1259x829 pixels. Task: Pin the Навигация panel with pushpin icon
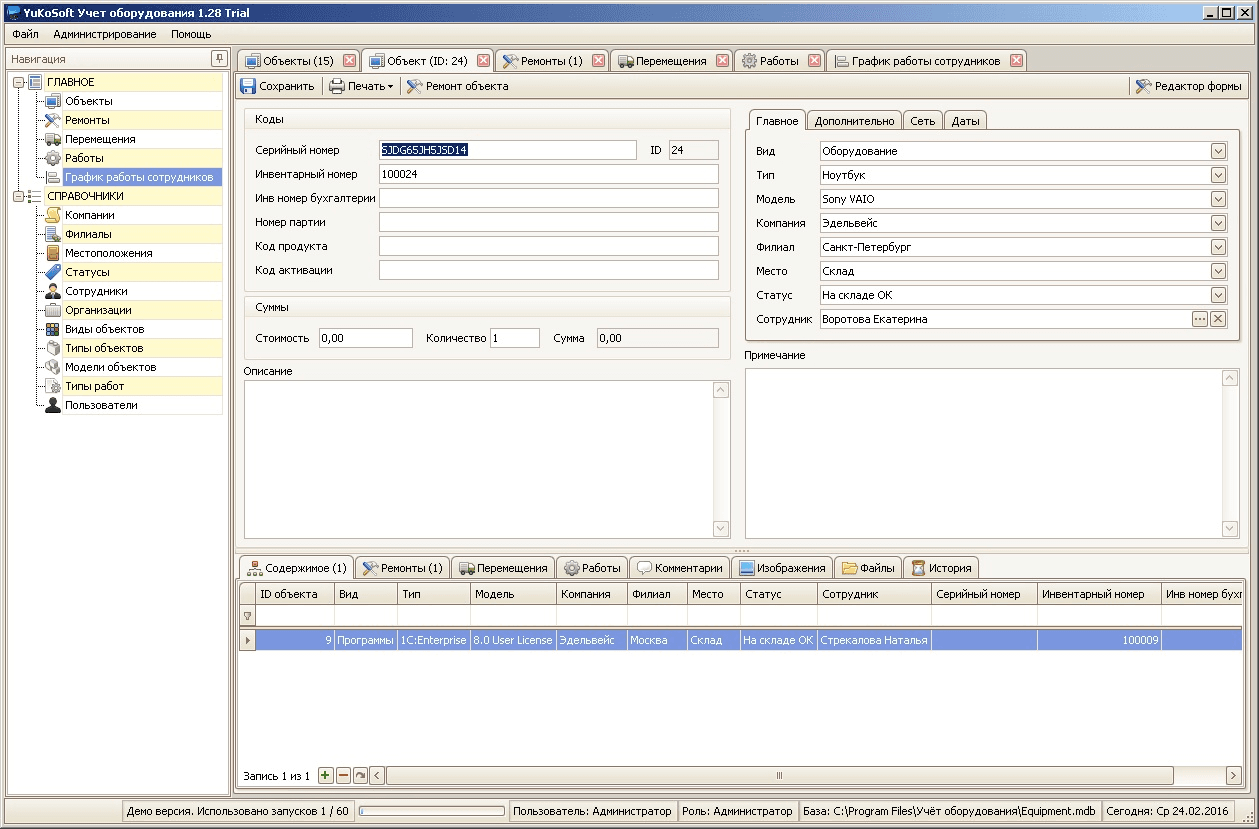218,59
